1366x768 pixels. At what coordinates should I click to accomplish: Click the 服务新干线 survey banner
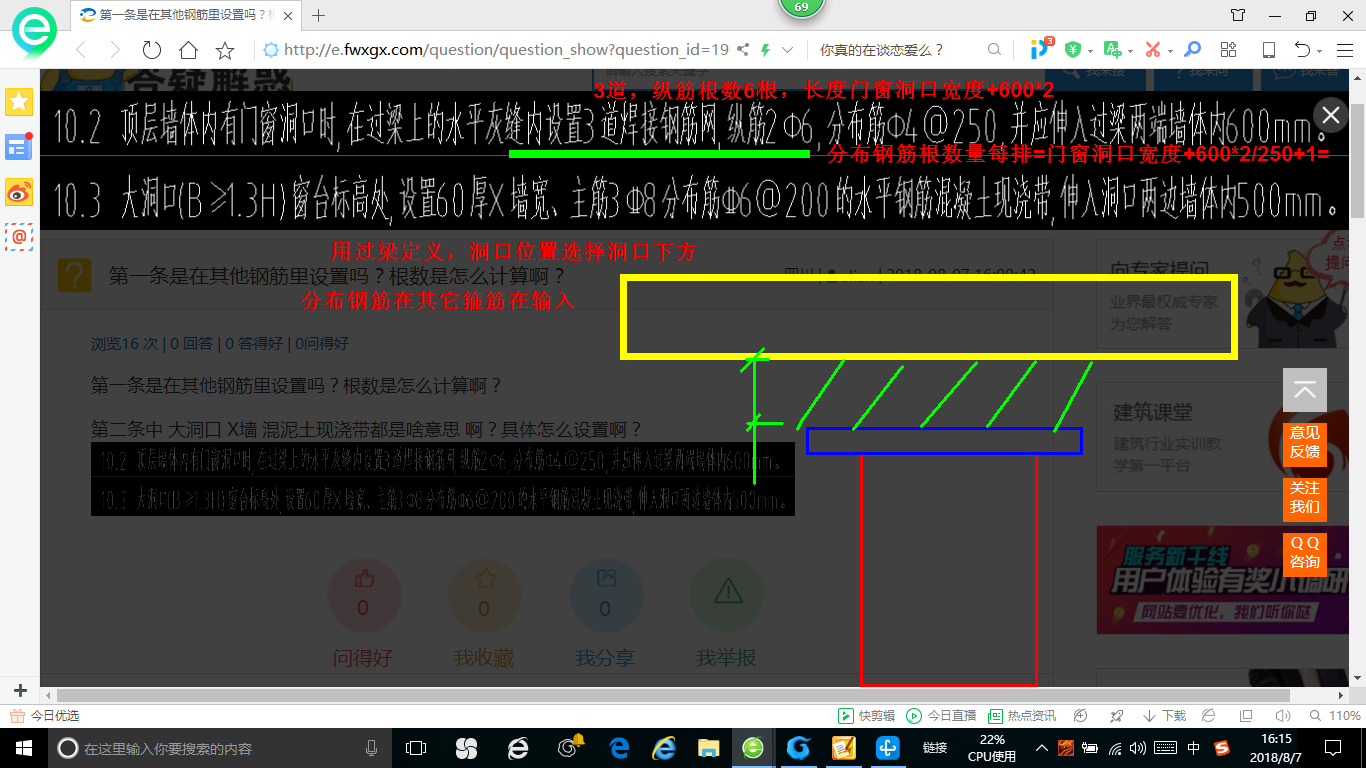pos(1222,580)
